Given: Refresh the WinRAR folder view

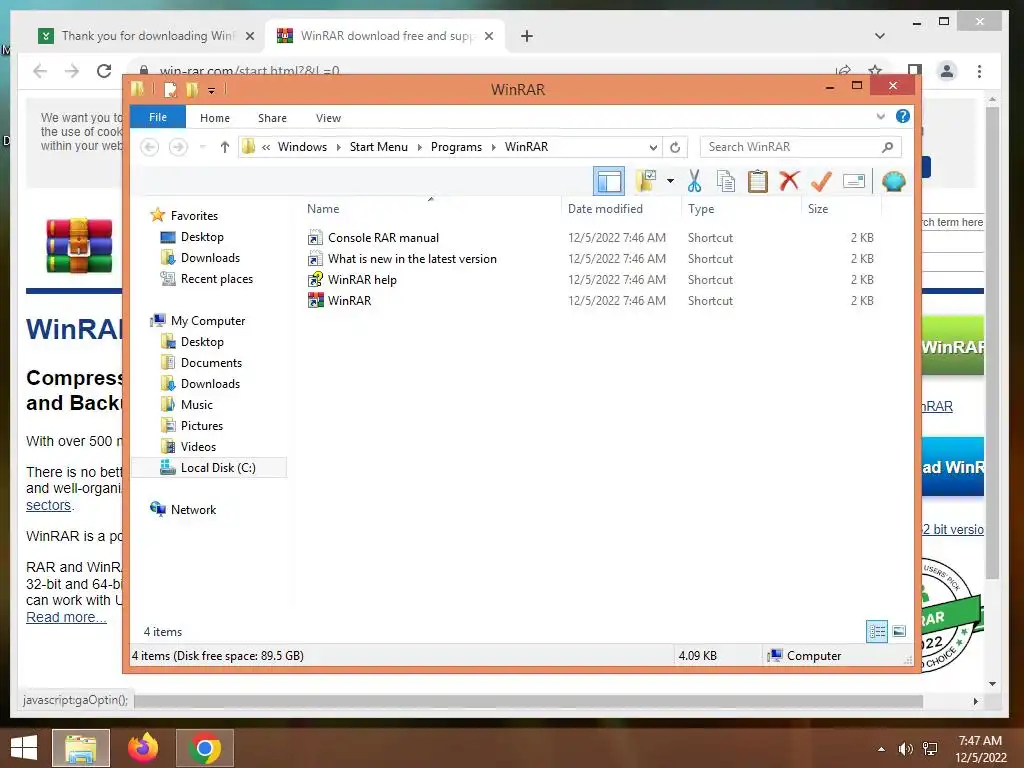Looking at the screenshot, I should tap(675, 147).
